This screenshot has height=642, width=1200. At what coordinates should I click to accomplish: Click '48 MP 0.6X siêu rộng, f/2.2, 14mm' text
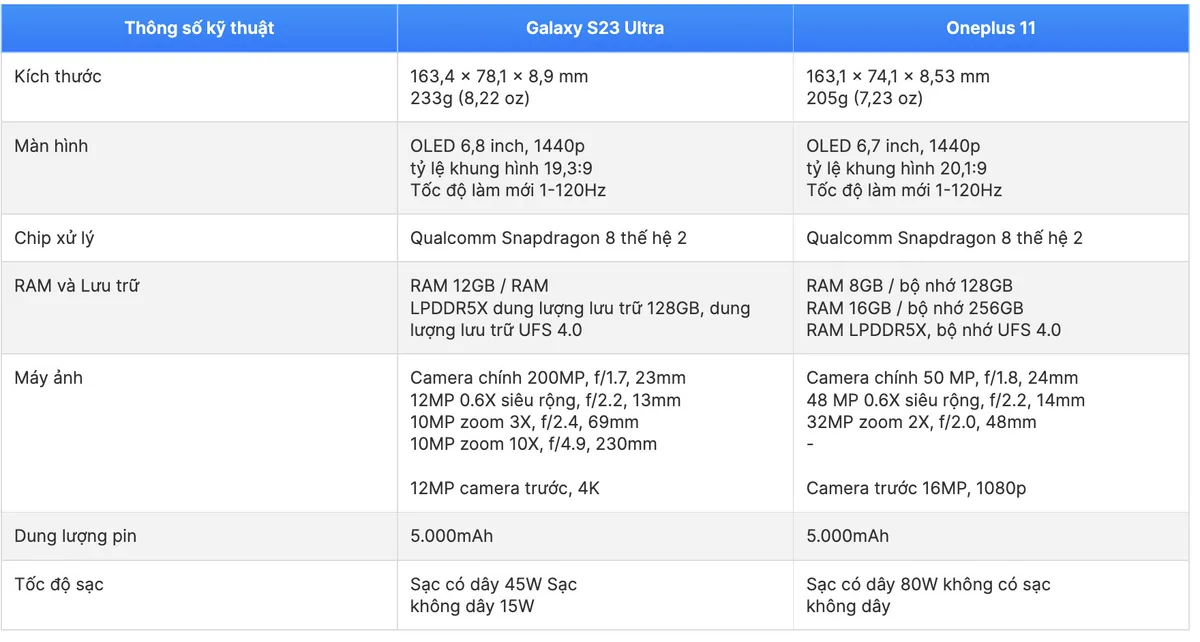tap(945, 400)
